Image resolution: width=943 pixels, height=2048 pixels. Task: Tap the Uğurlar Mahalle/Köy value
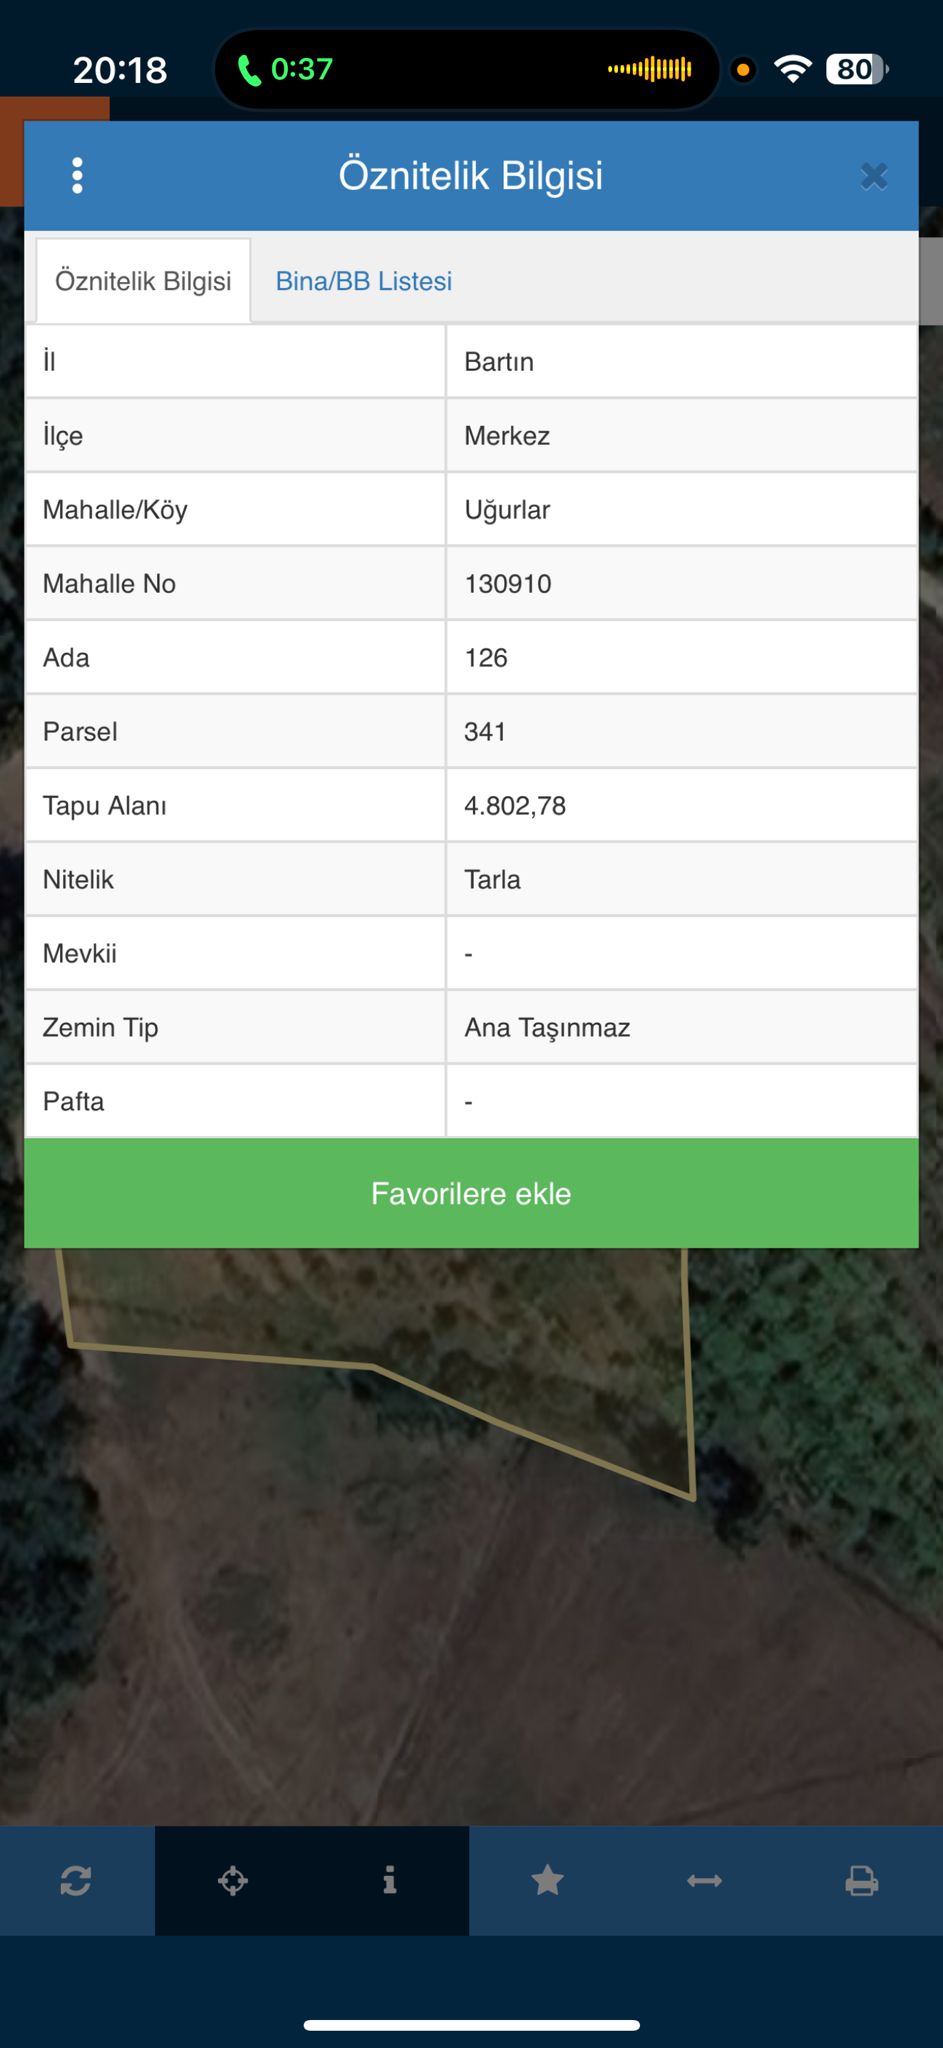[507, 510]
